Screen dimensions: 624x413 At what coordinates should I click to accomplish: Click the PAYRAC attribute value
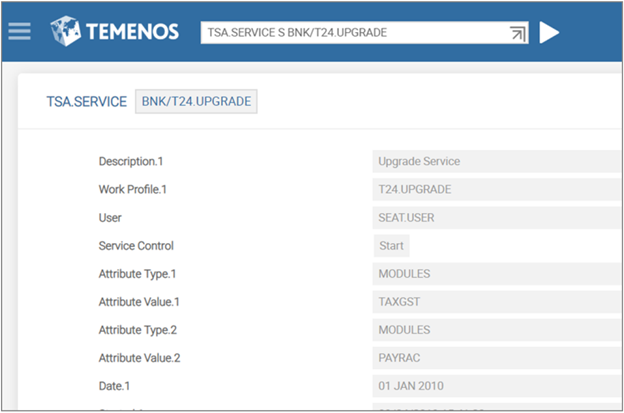(400, 357)
